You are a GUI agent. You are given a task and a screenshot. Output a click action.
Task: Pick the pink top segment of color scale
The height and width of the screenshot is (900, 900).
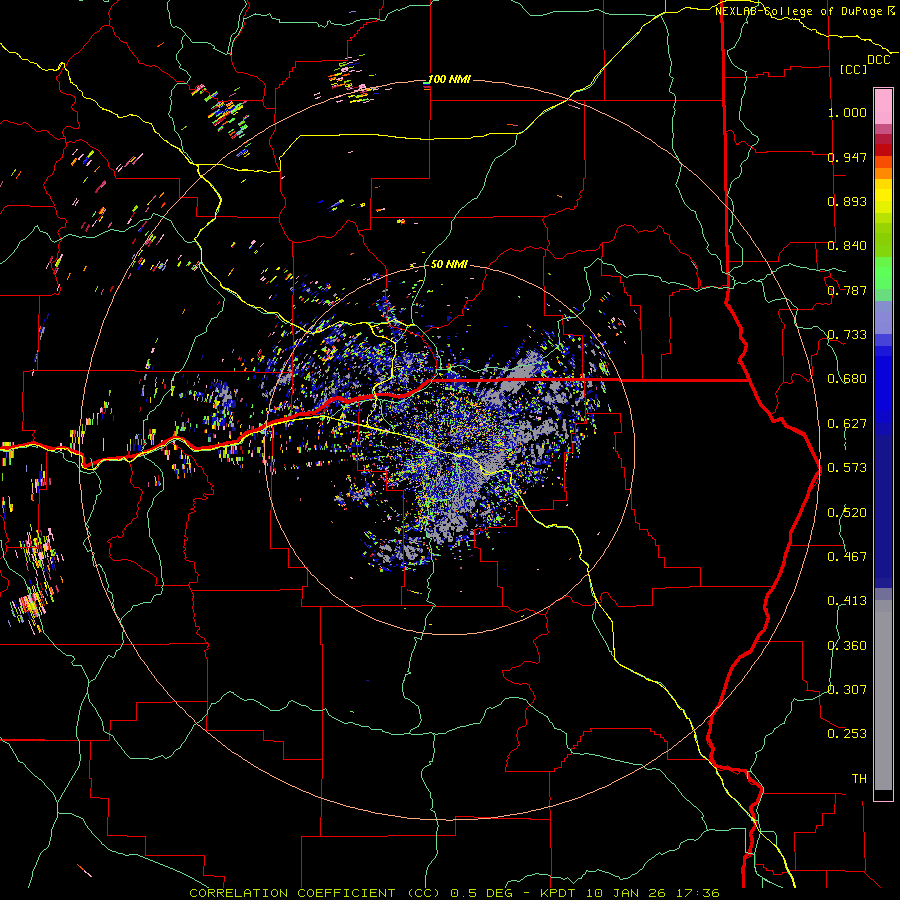tap(883, 106)
